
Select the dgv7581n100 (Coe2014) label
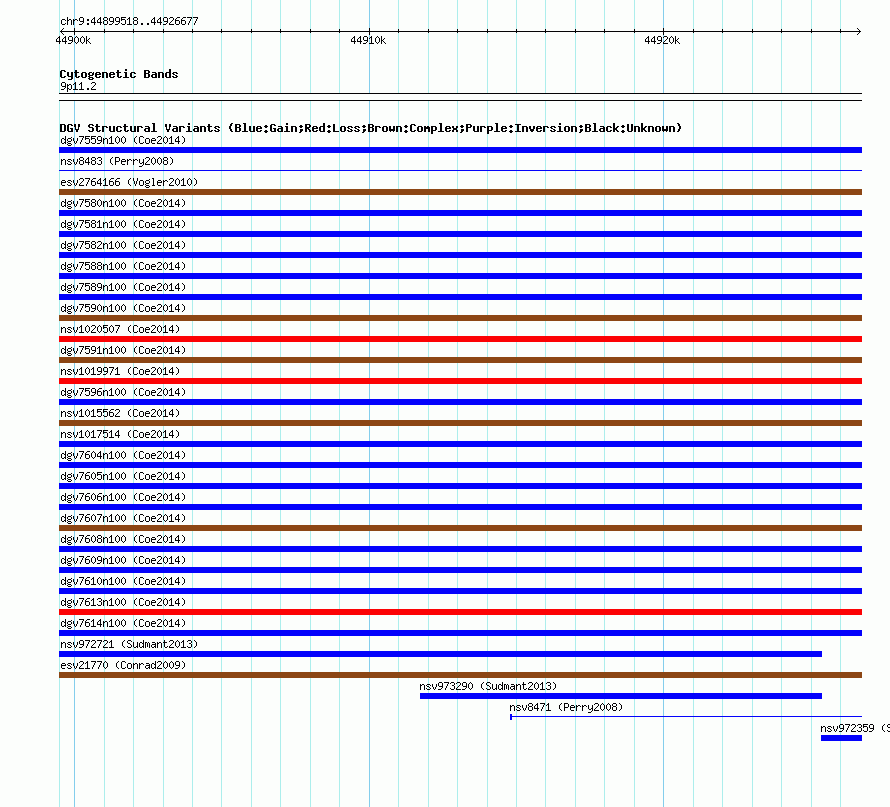123,224
